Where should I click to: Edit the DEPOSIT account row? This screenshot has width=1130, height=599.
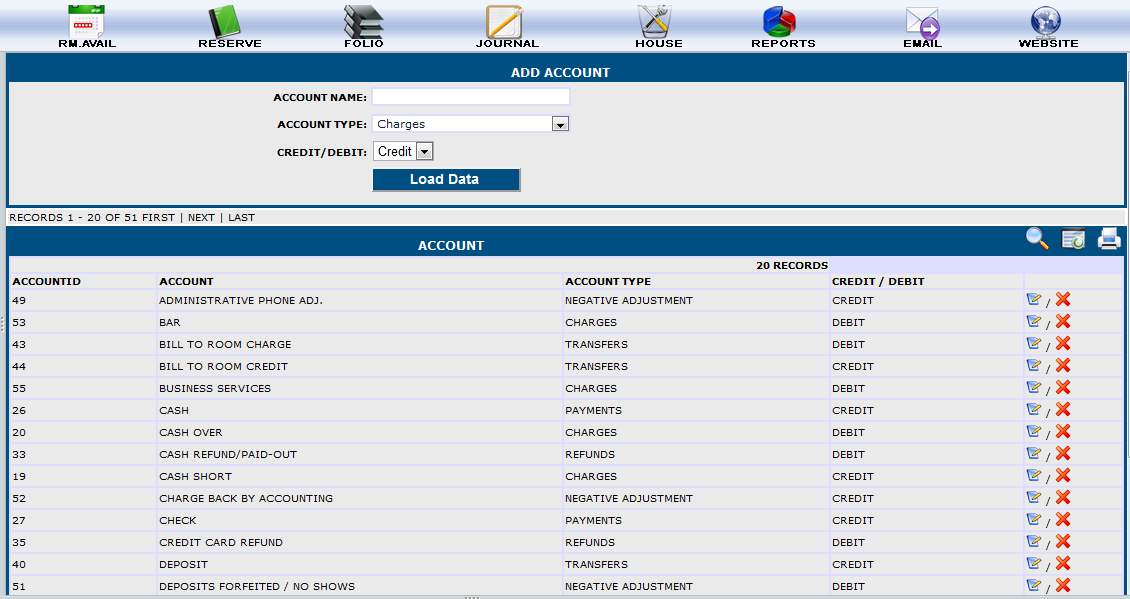tap(1033, 563)
